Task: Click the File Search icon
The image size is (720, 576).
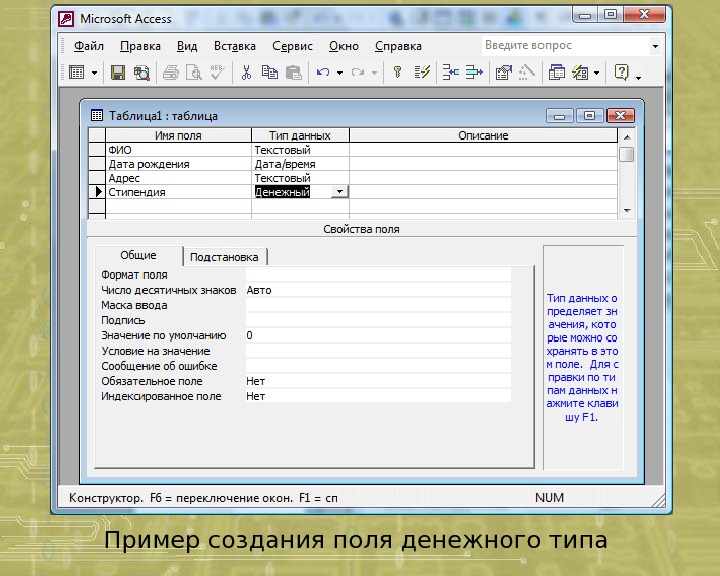Action: click(141, 73)
